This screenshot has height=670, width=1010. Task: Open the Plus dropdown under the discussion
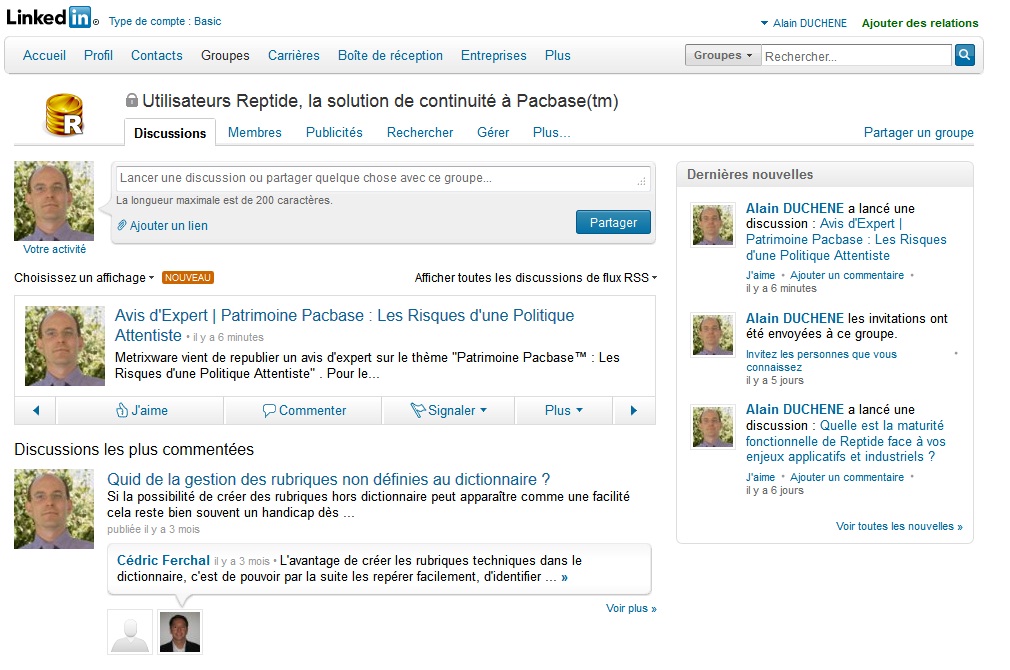[x=564, y=410]
